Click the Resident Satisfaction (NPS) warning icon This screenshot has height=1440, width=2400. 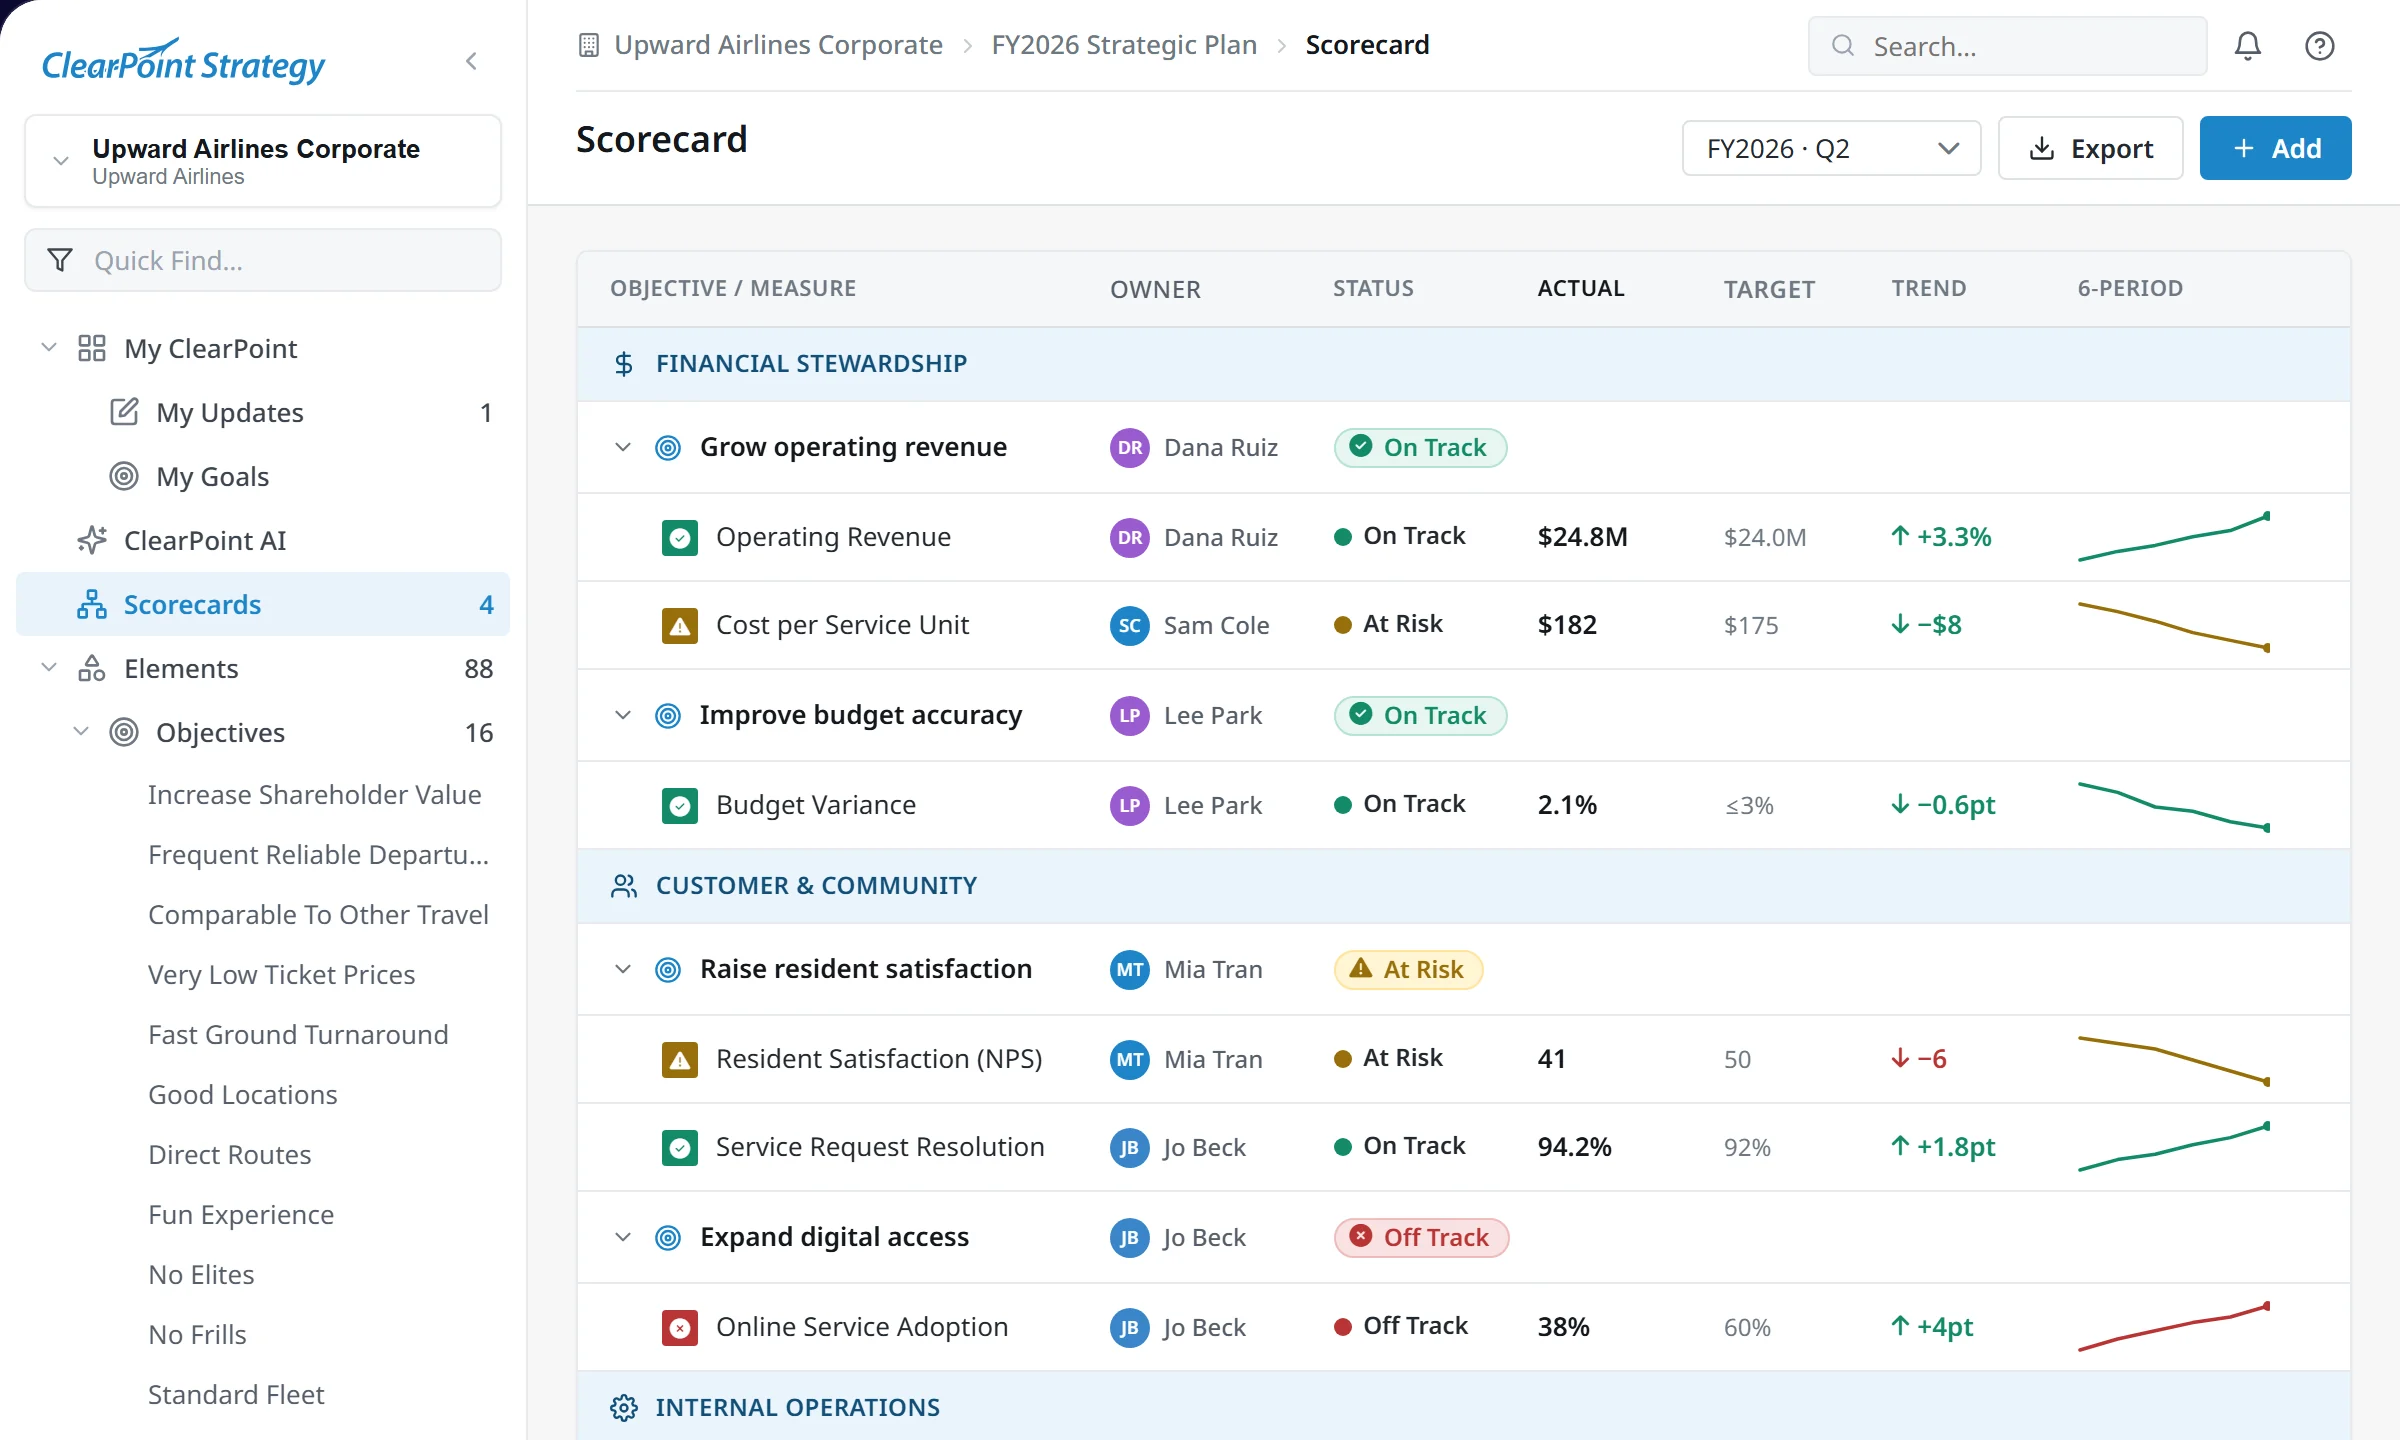pyautogui.click(x=680, y=1060)
